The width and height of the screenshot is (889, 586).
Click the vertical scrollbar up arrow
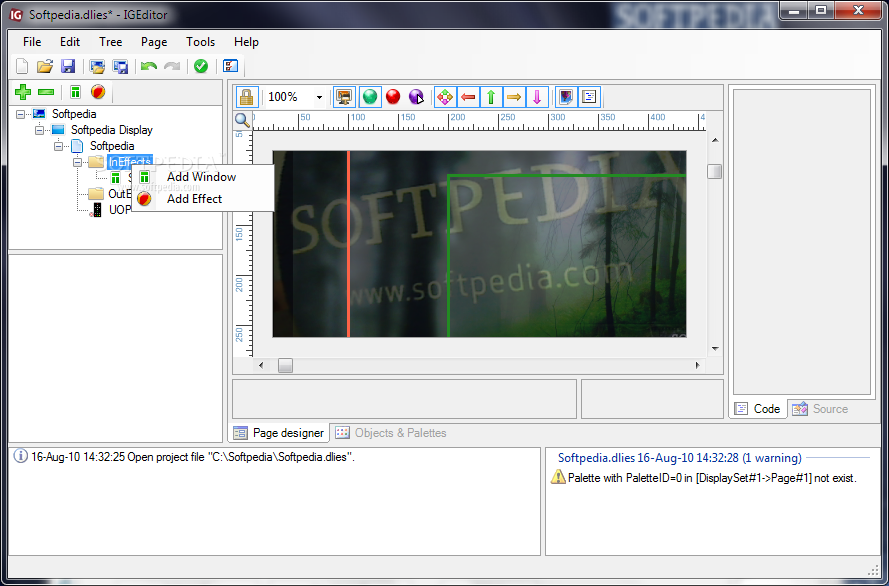[x=715, y=140]
